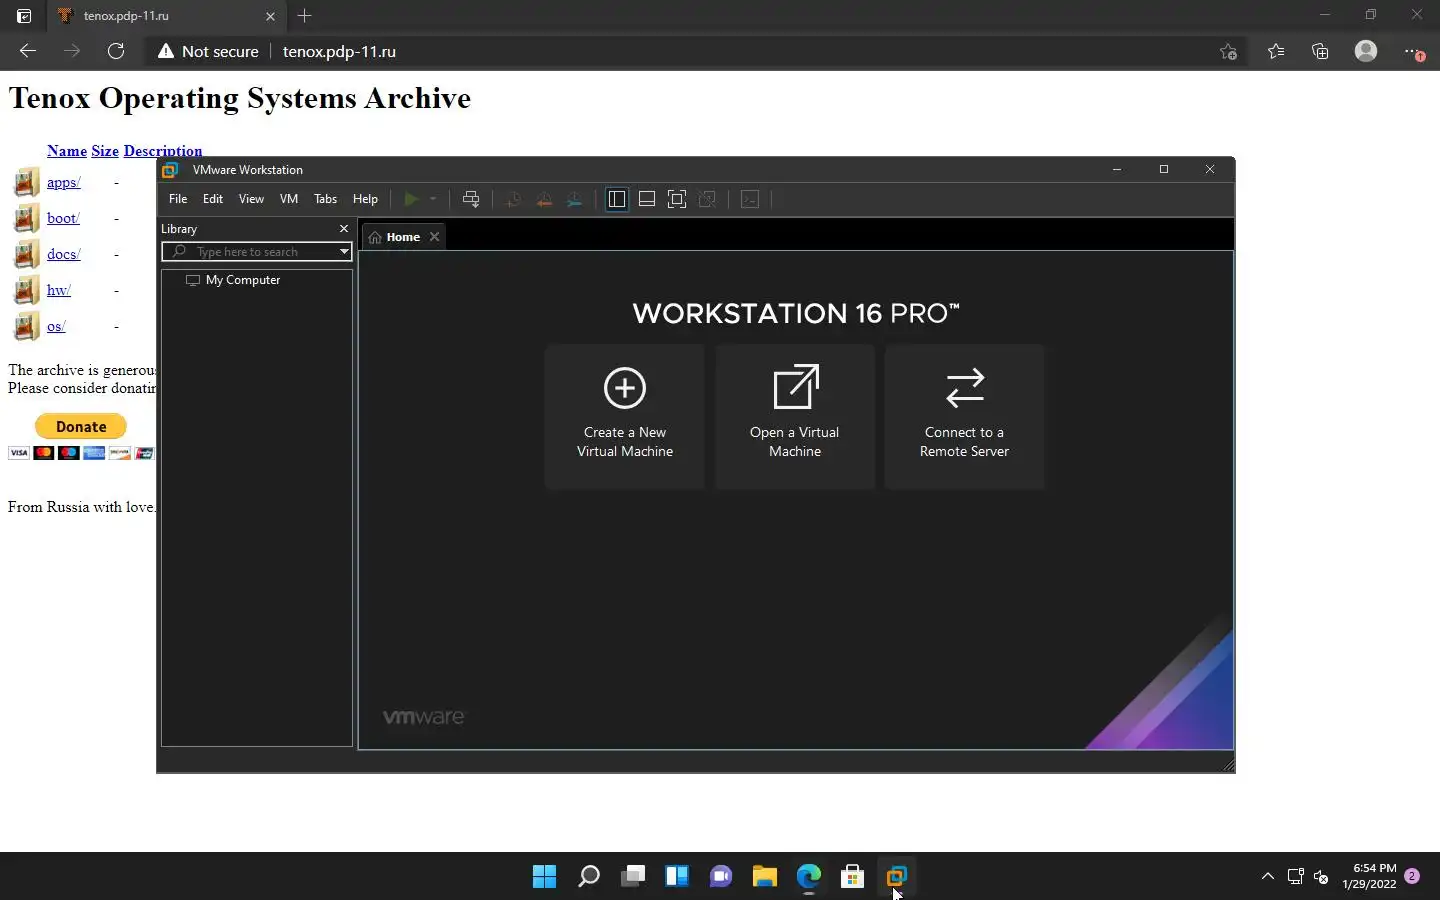Image resolution: width=1440 pixels, height=900 pixels.
Task: Open the VM menu
Action: (289, 199)
